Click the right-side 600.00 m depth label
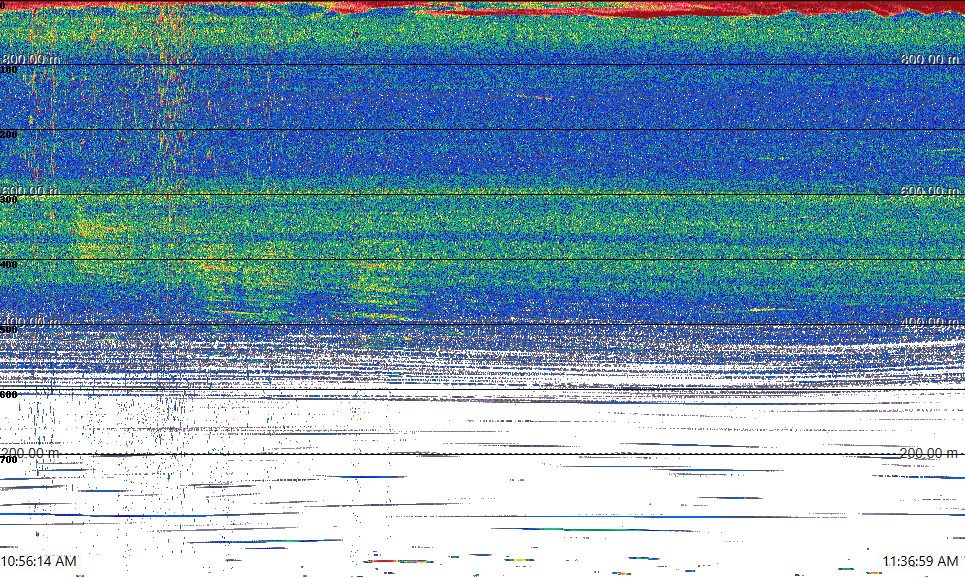 pos(930,191)
